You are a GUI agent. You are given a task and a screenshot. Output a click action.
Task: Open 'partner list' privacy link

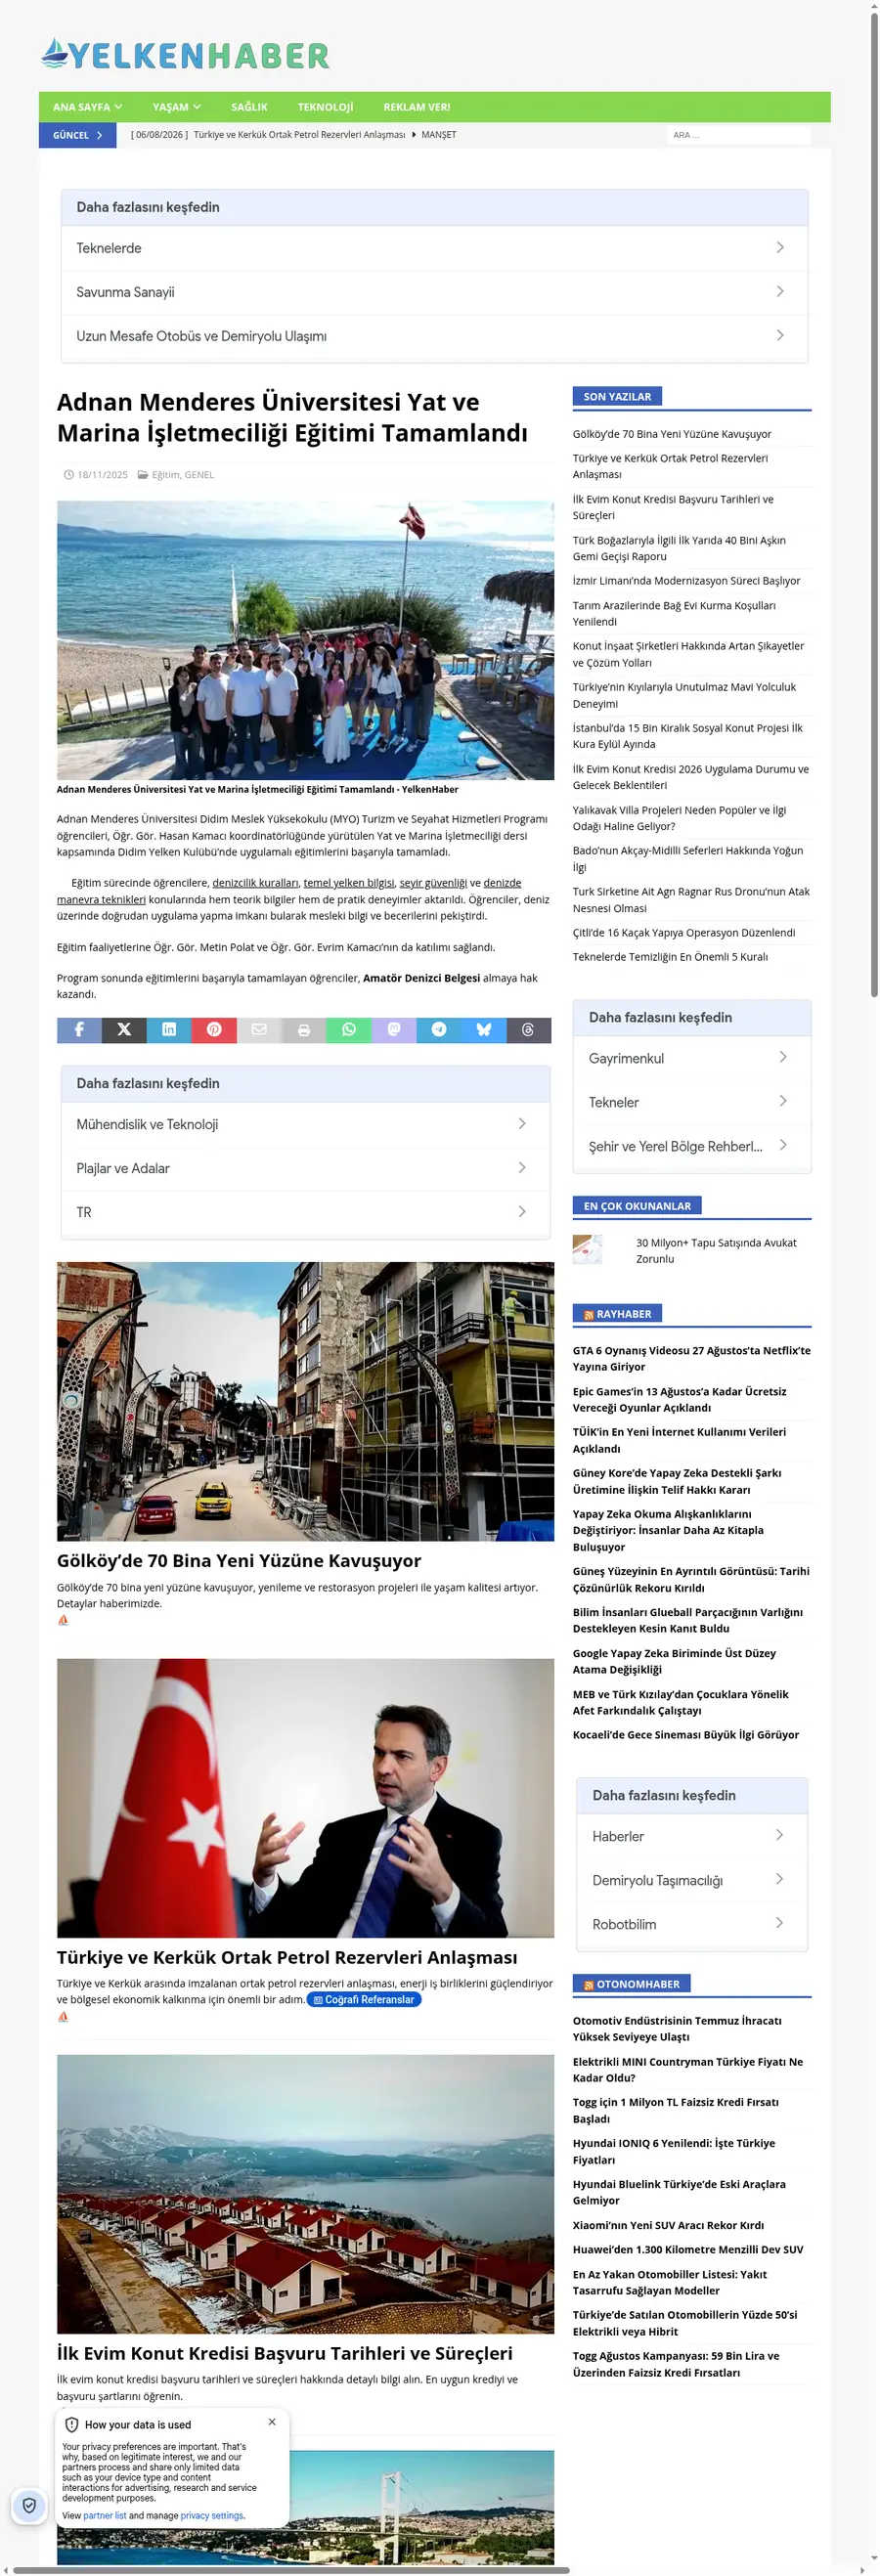[105, 2516]
